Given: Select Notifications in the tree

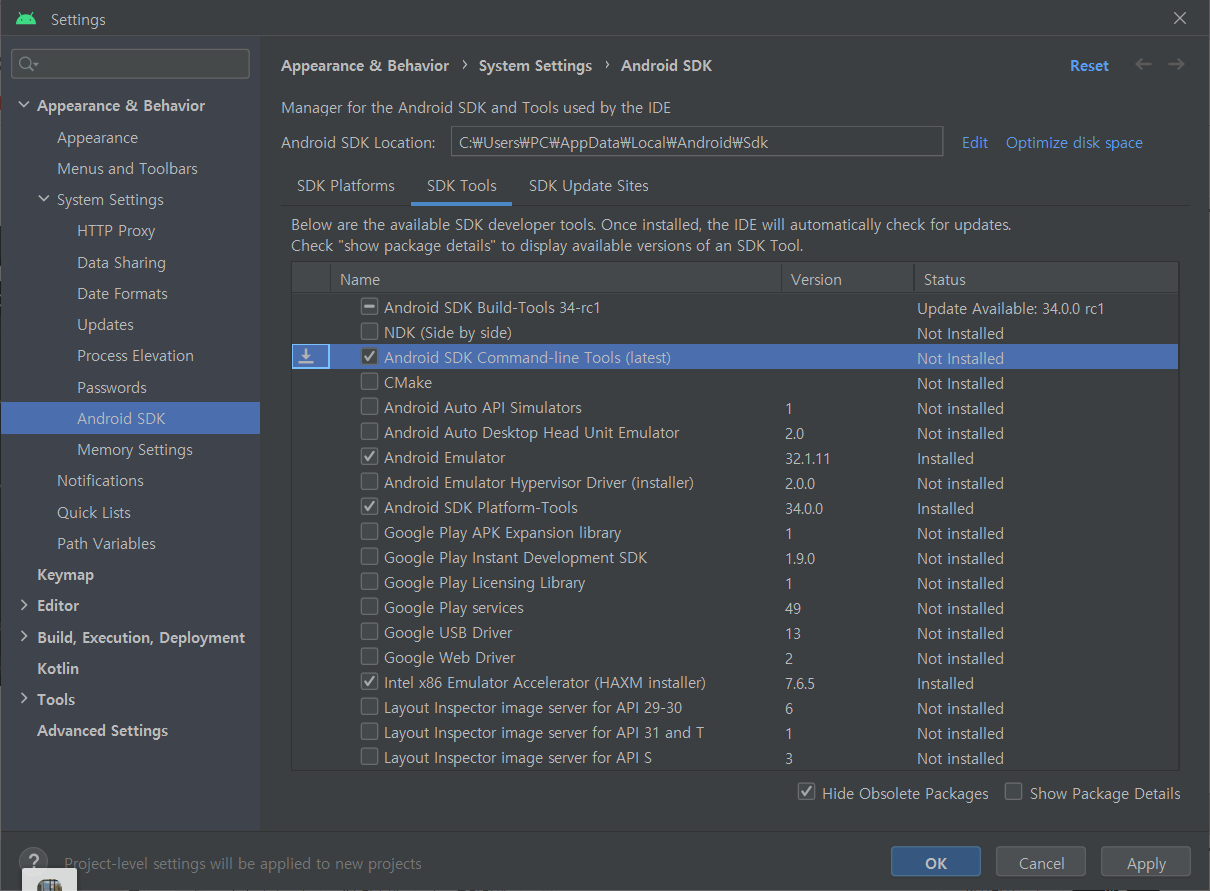Looking at the screenshot, I should click(x=100, y=480).
